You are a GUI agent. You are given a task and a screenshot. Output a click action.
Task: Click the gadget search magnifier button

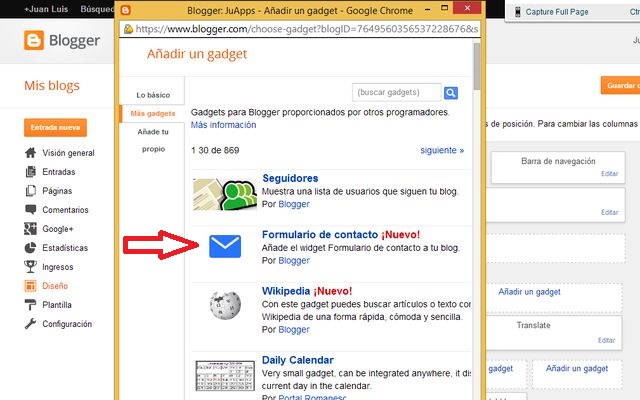(451, 93)
